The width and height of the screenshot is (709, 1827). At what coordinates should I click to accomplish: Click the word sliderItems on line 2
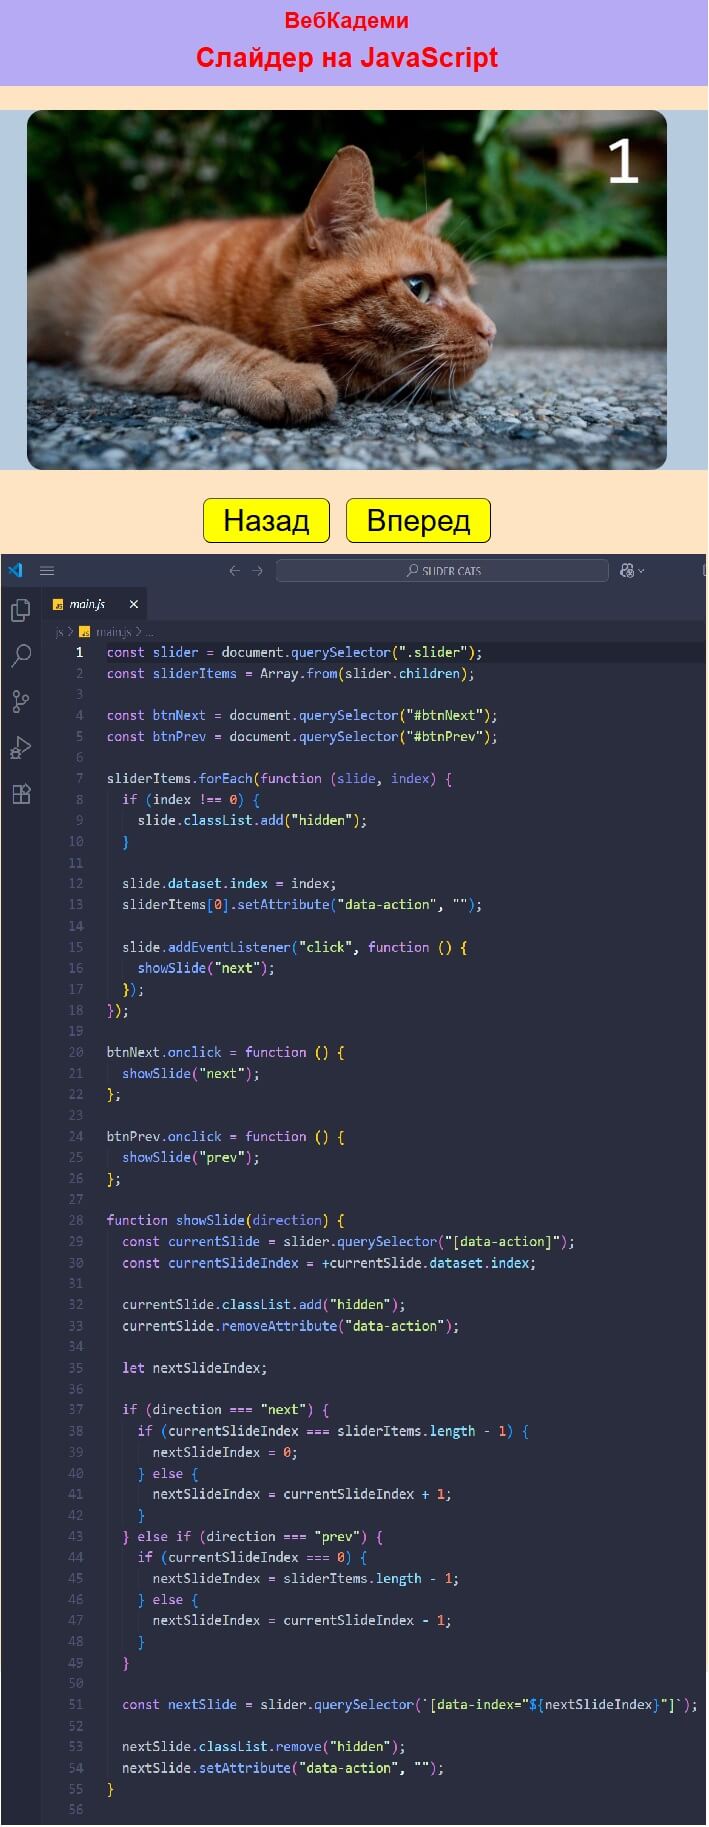click(195, 674)
